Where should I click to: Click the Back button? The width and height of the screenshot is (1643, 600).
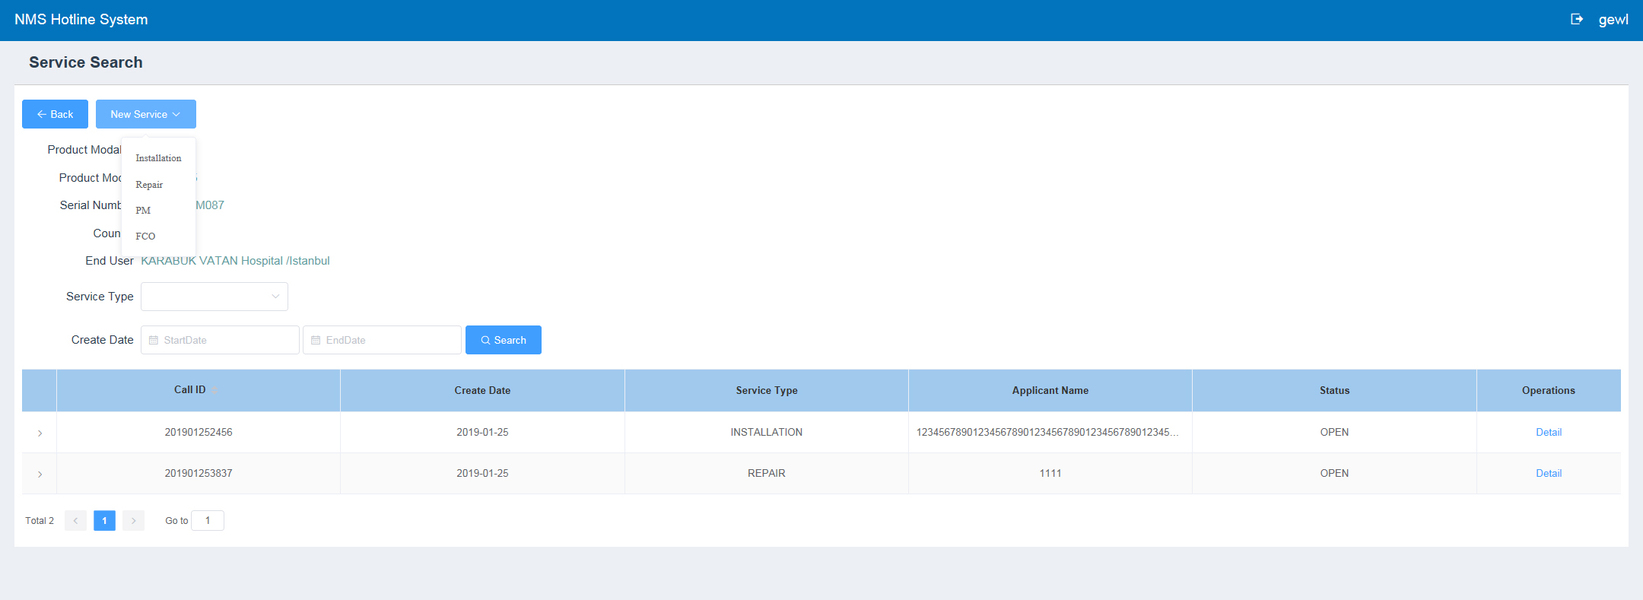(x=55, y=114)
